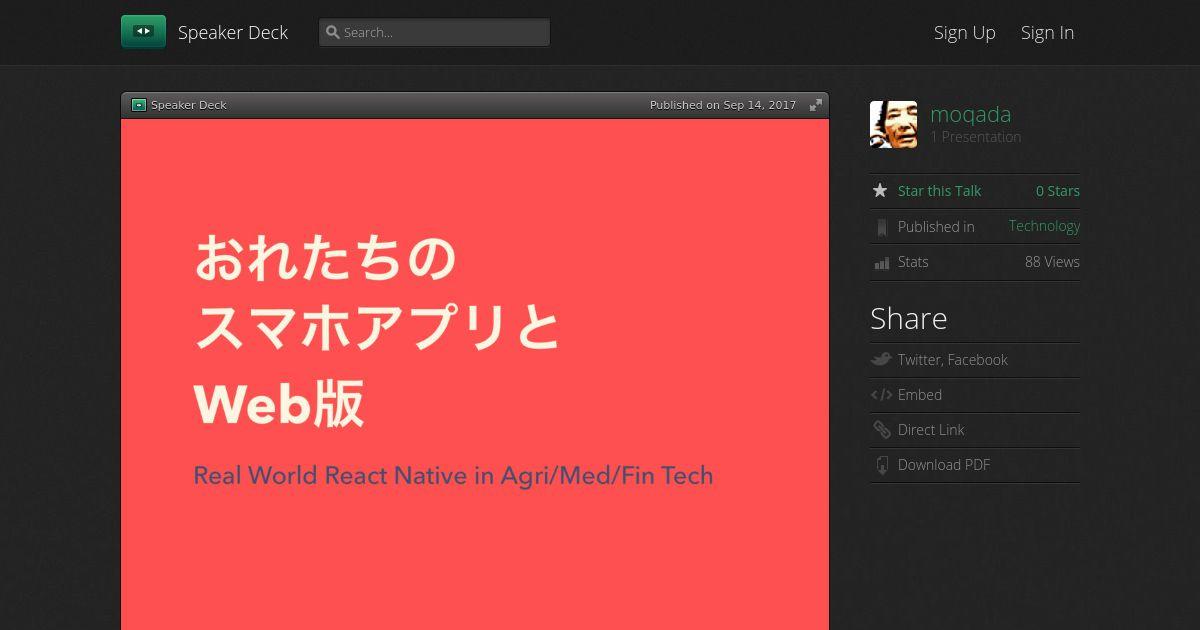The width and height of the screenshot is (1200, 630).
Task: Focus the Search input field
Action: (x=434, y=32)
